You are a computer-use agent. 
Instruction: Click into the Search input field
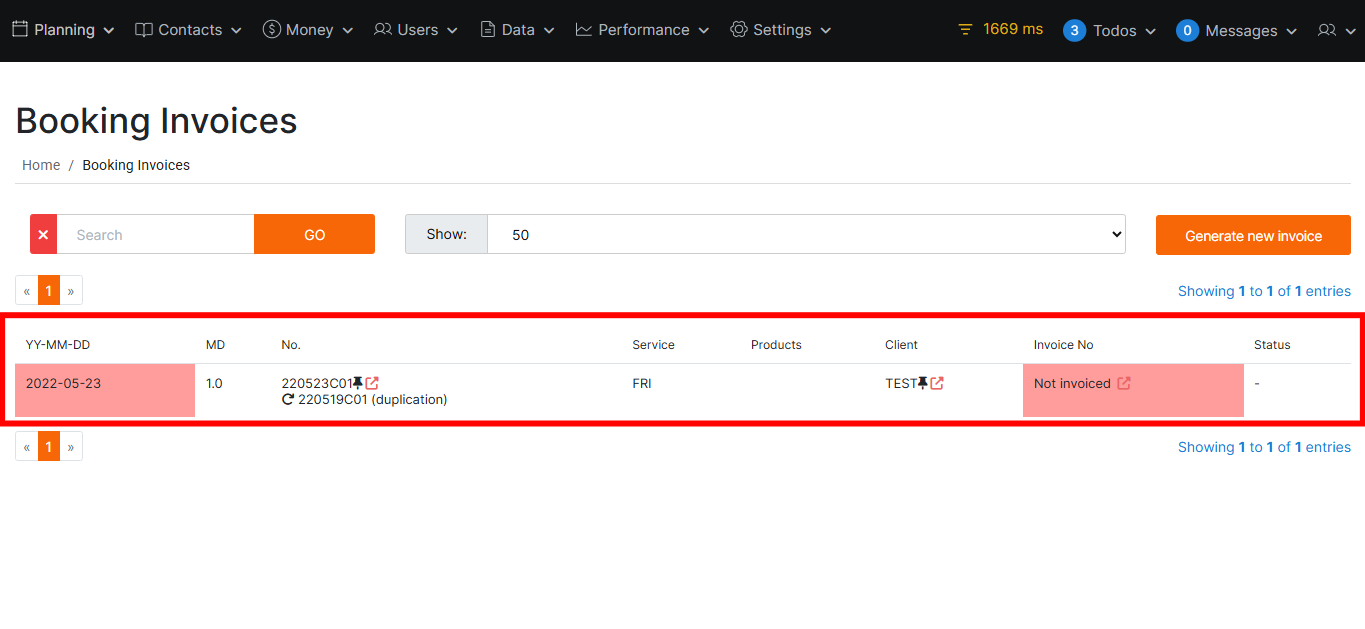(x=155, y=234)
